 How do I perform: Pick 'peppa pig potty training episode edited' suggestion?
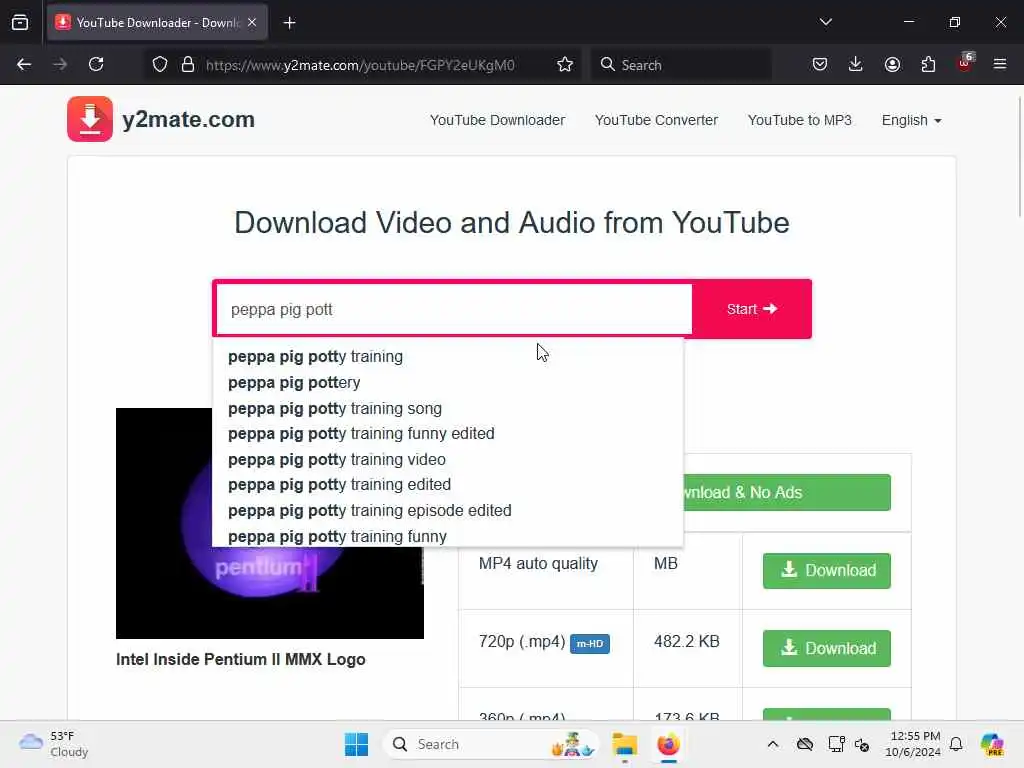[x=448, y=510]
